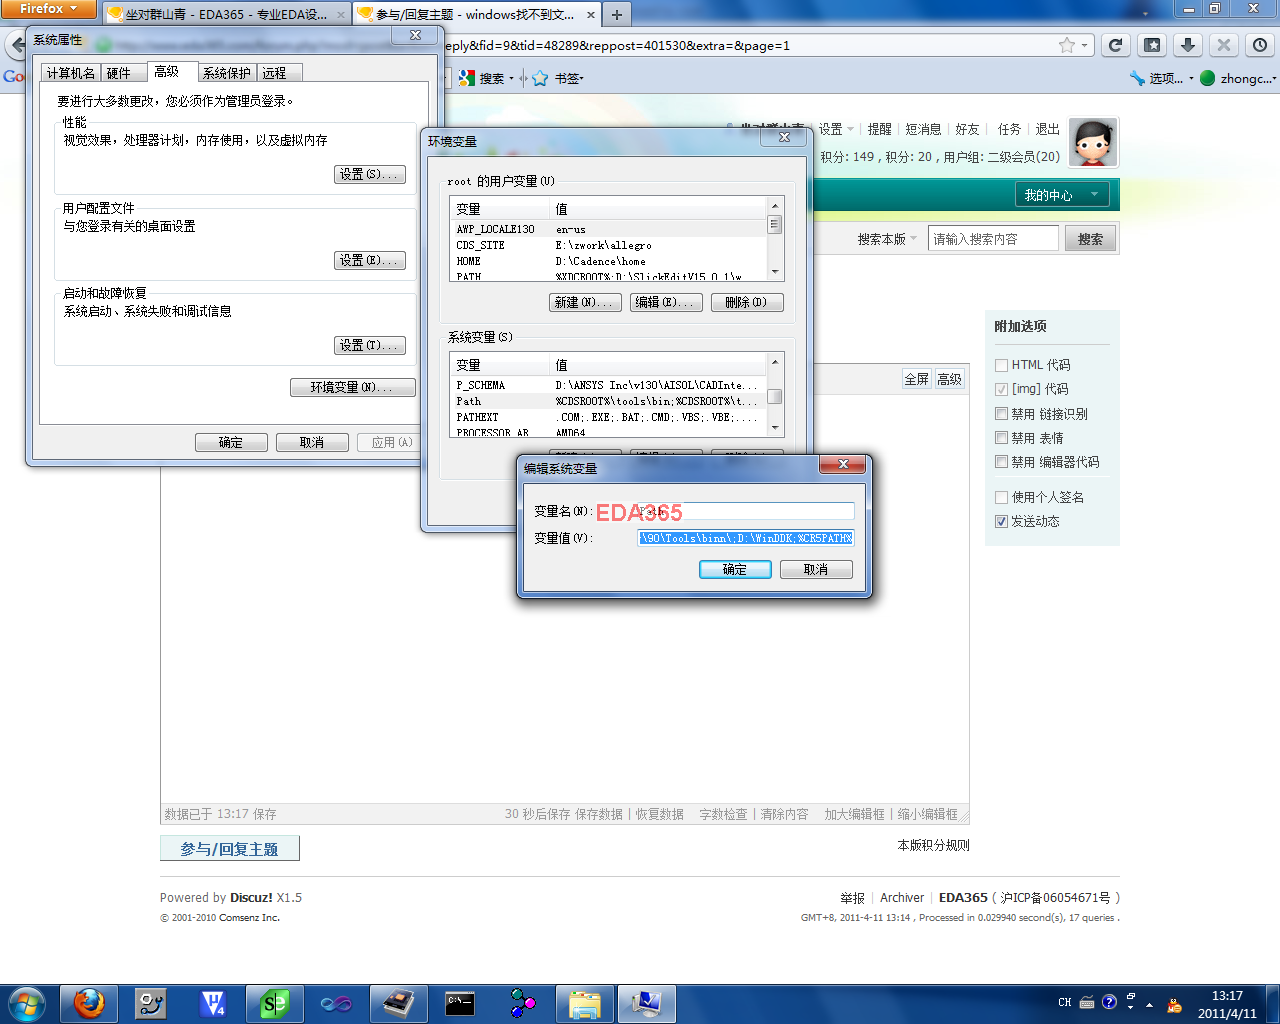
Task: Click the user avatar picture
Action: 1093,142
